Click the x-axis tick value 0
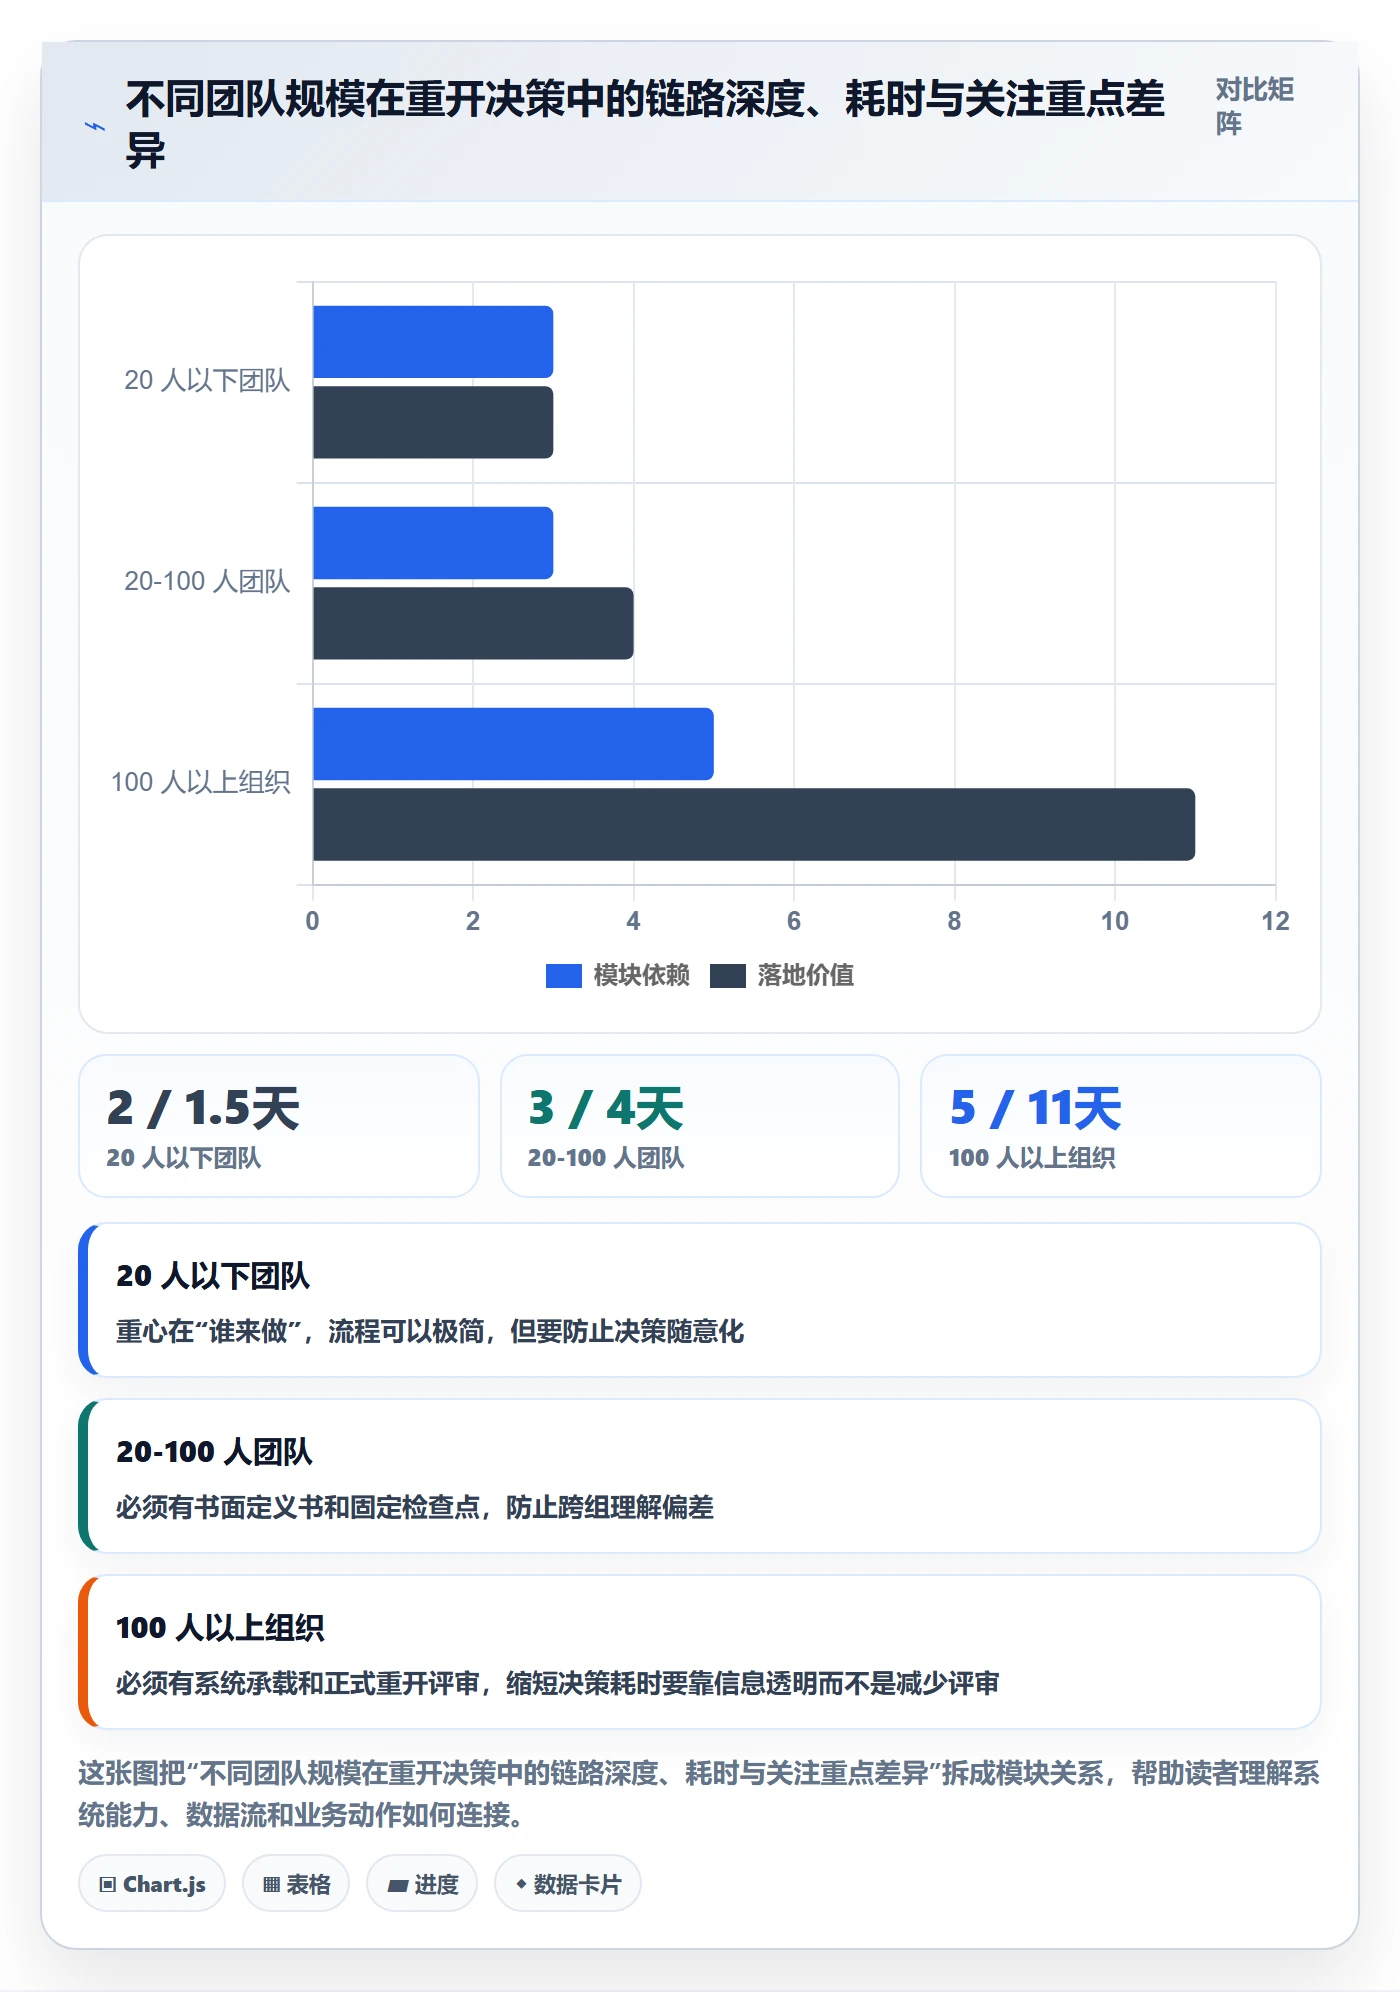This screenshot has width=1400, height=1992. (x=313, y=921)
